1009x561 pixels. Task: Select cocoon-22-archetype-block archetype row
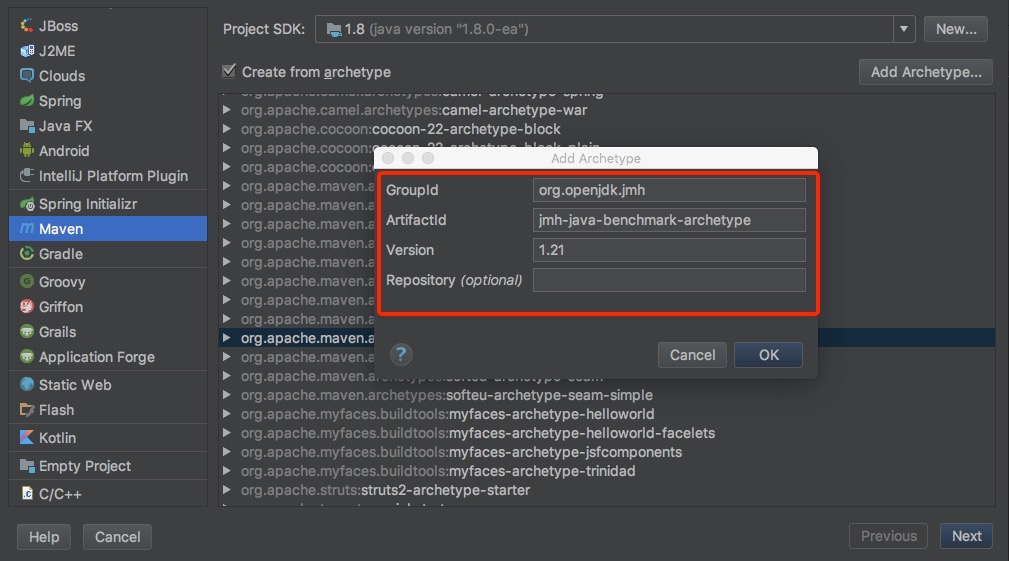click(x=607, y=129)
